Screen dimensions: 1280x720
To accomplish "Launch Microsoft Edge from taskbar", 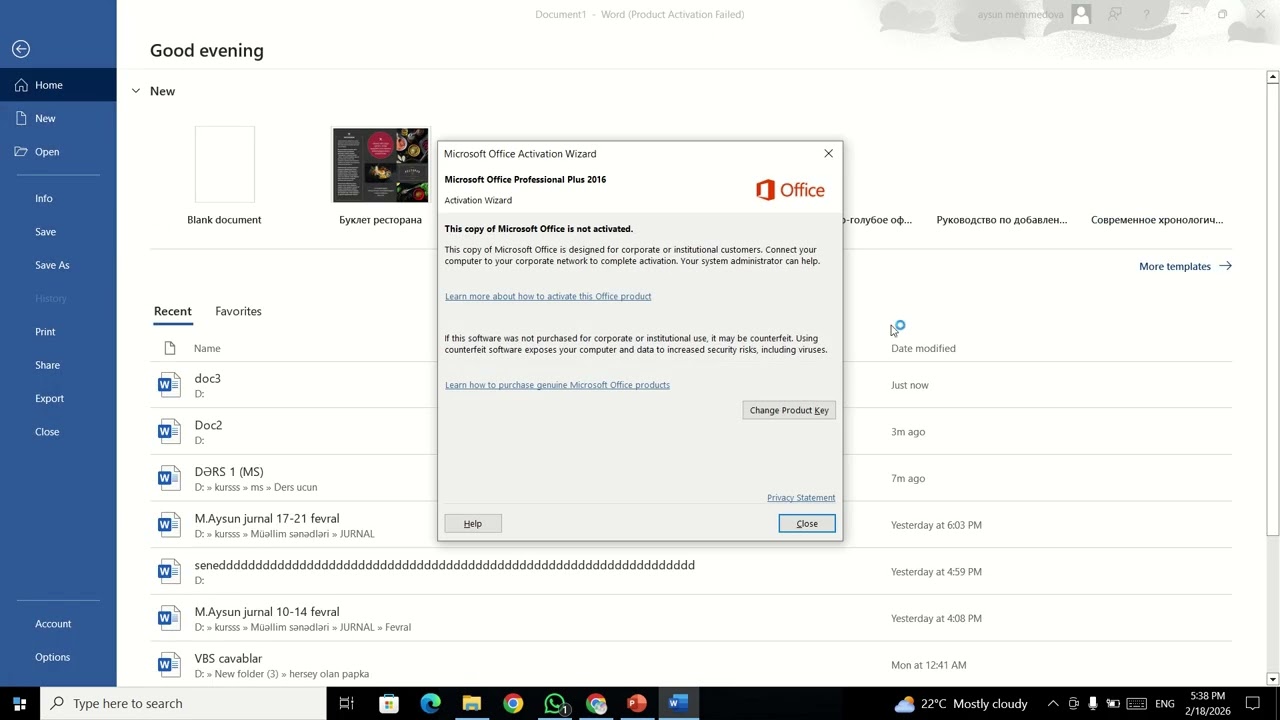I will click(430, 704).
